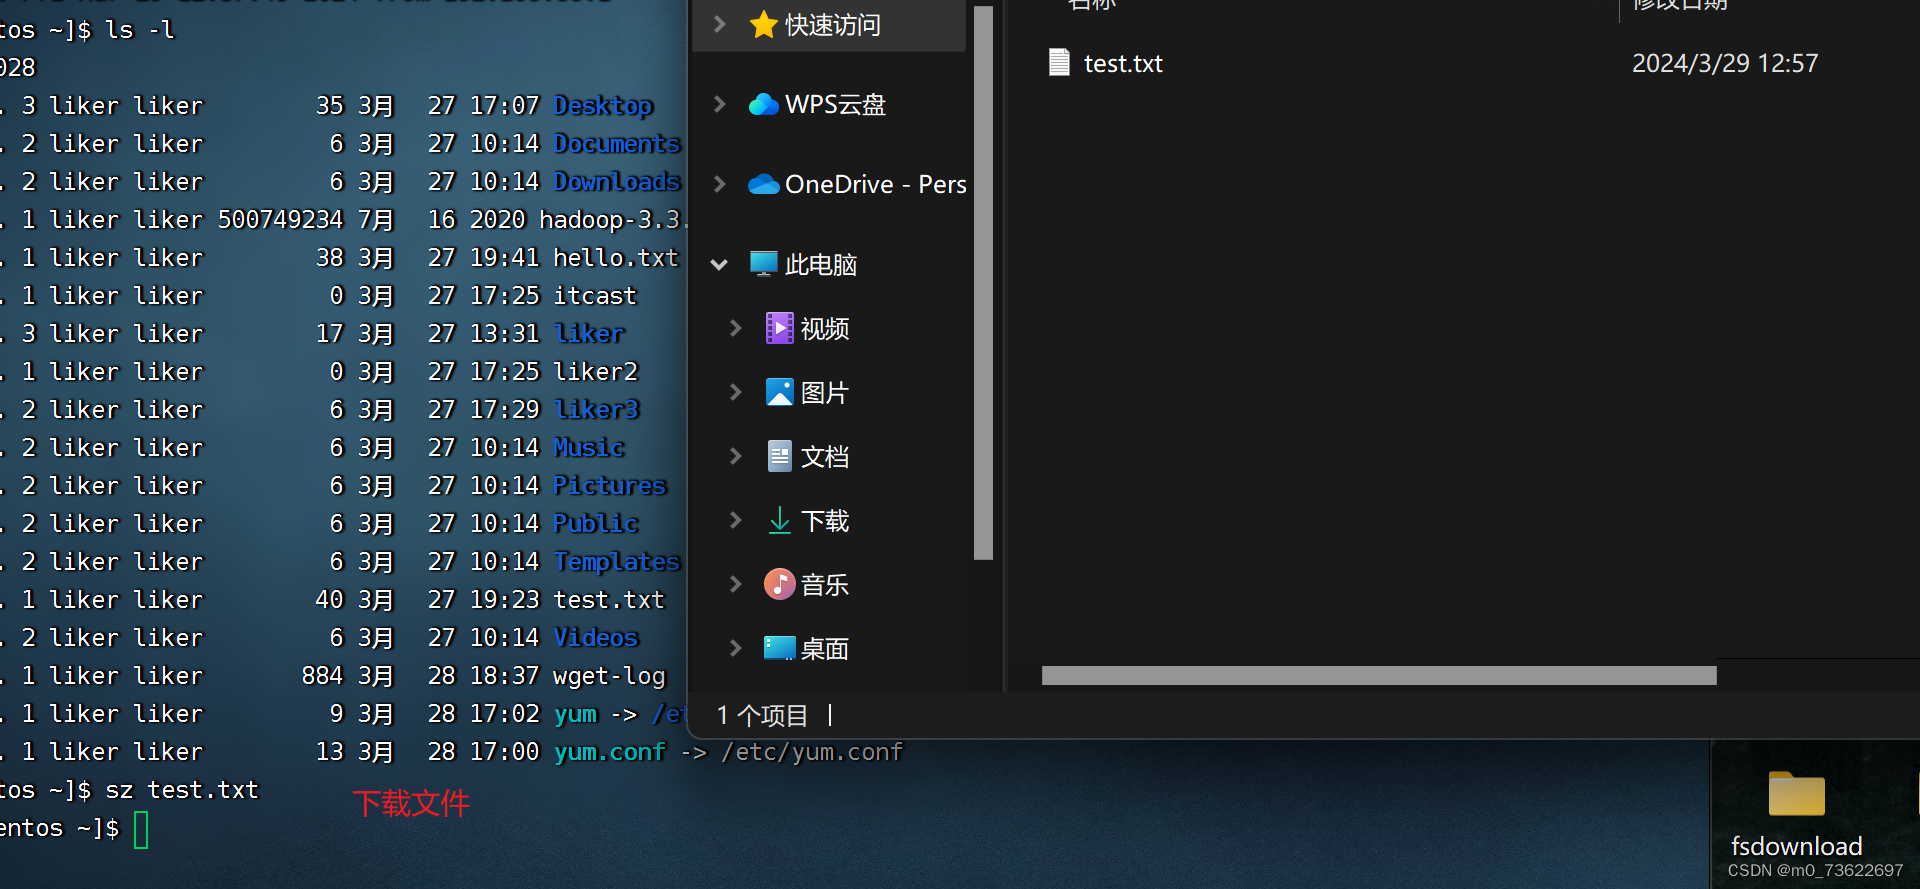
Task: Expand the 文档 folder node
Action: [735, 456]
